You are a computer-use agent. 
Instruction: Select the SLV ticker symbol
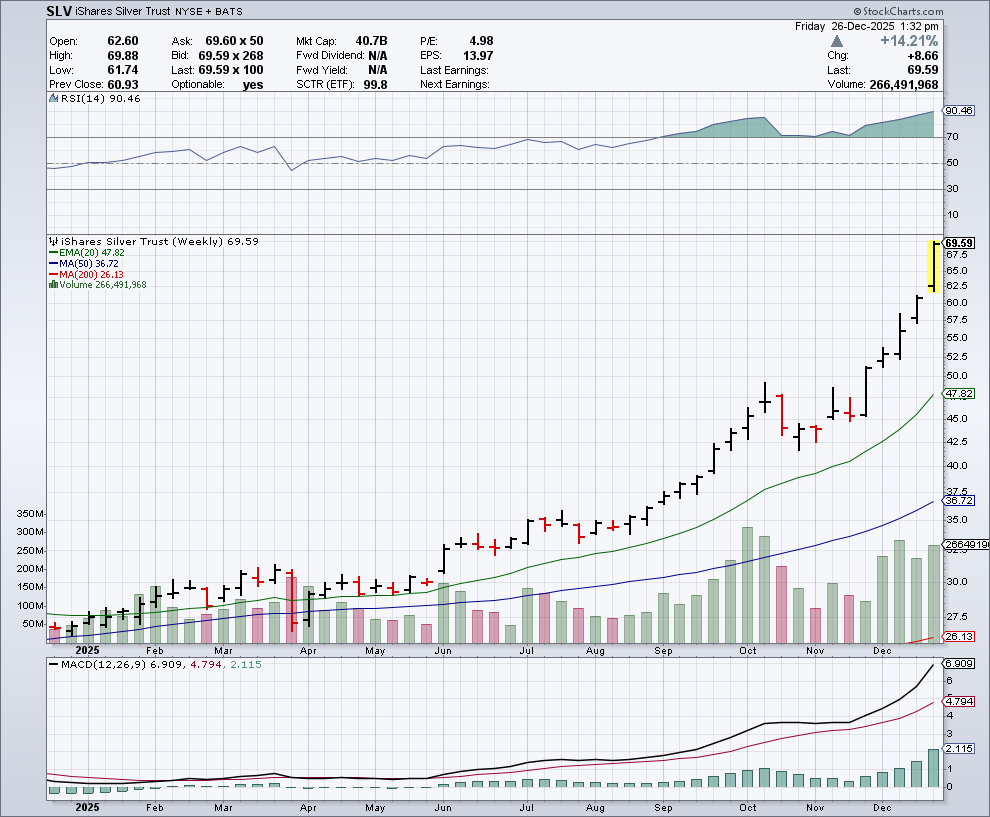[x=59, y=11]
